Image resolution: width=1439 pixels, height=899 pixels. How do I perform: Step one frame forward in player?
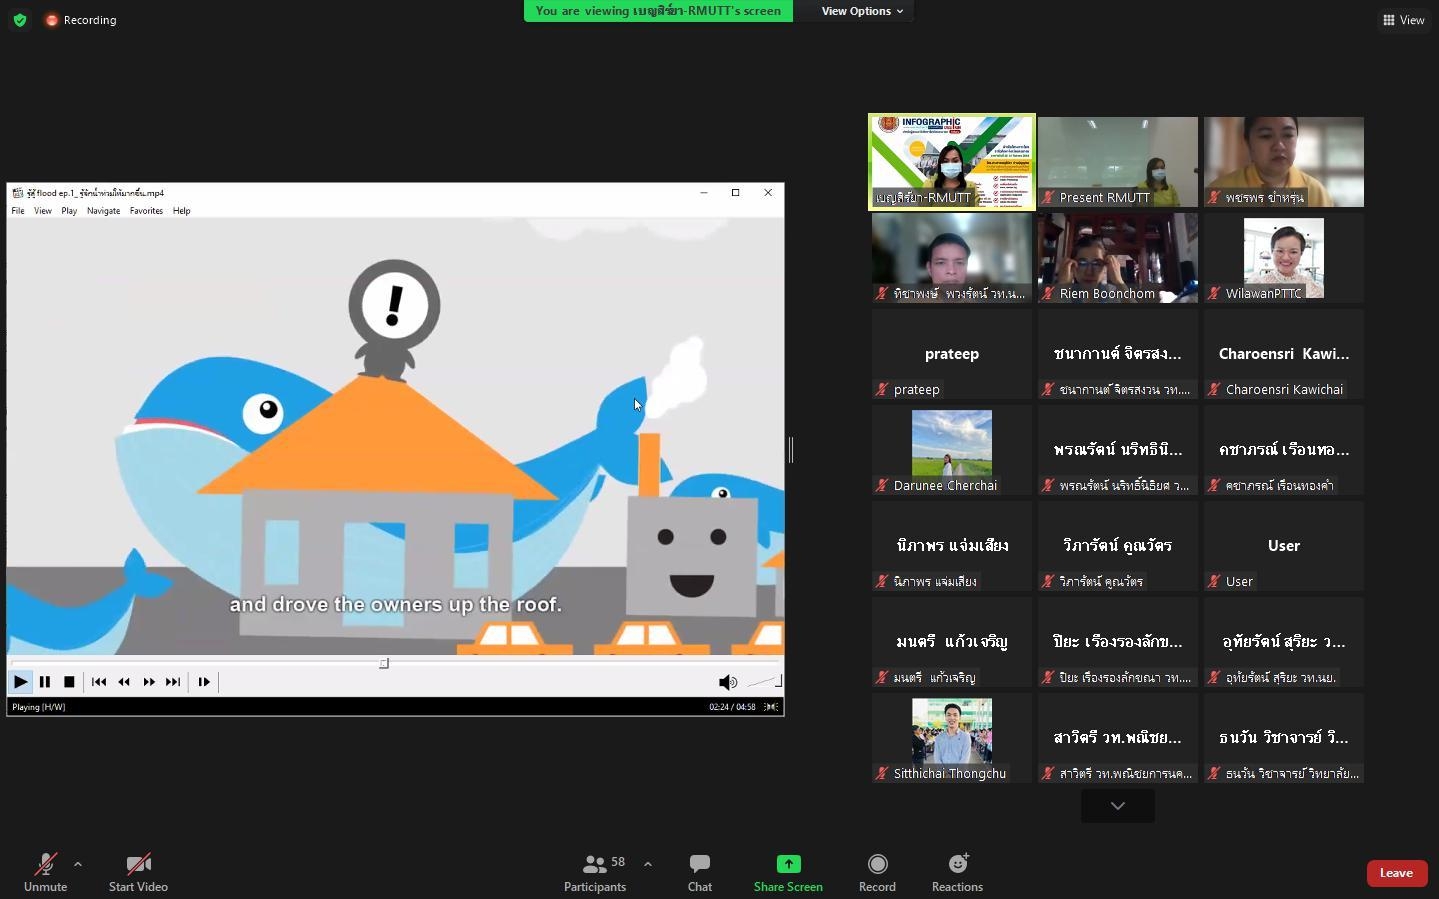[x=204, y=682]
